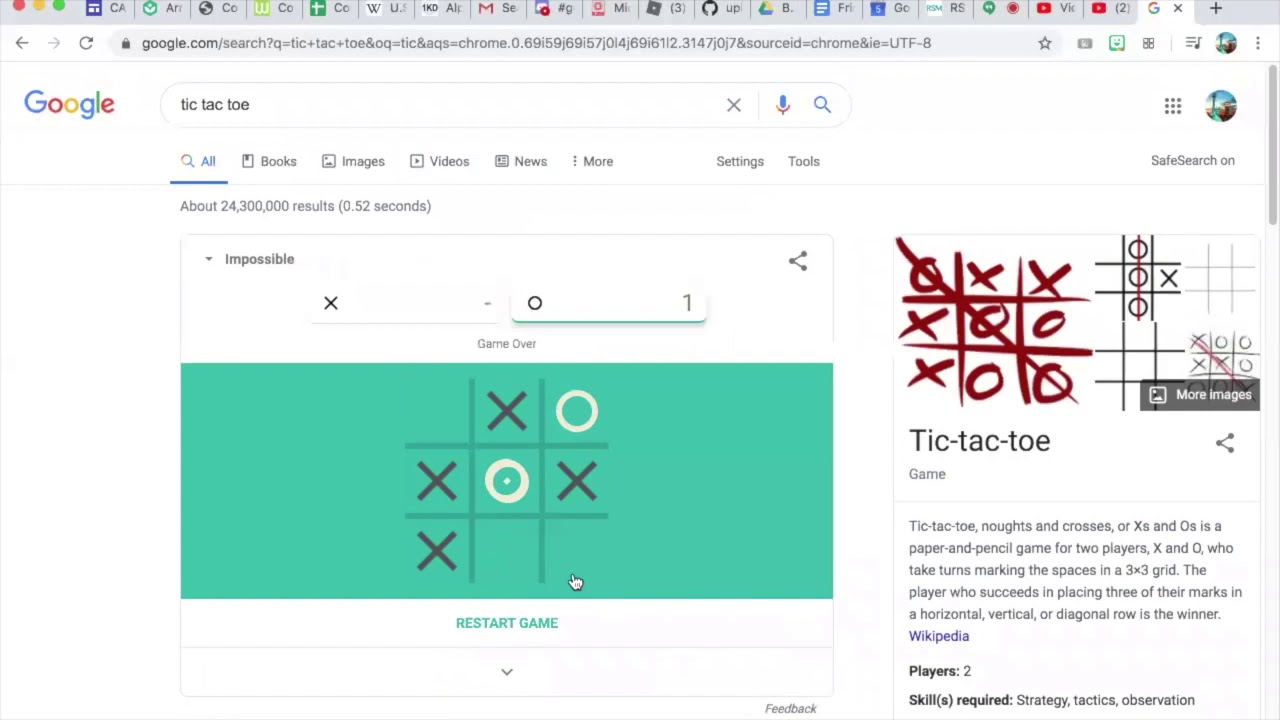Share the tic tac toe game
The height and width of the screenshot is (720, 1280).
click(x=797, y=261)
